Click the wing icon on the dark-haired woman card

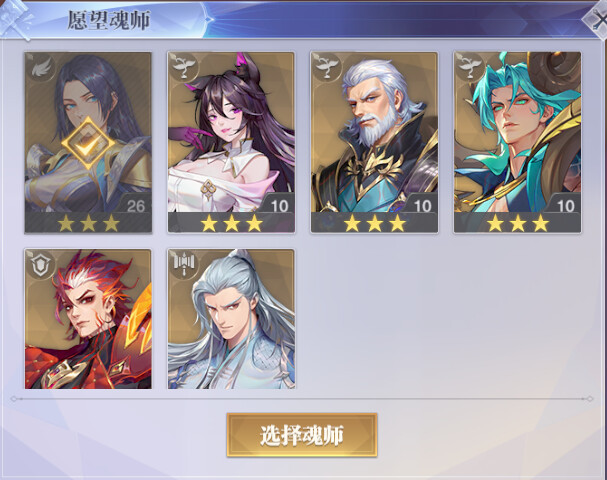pyautogui.click(x=41, y=69)
